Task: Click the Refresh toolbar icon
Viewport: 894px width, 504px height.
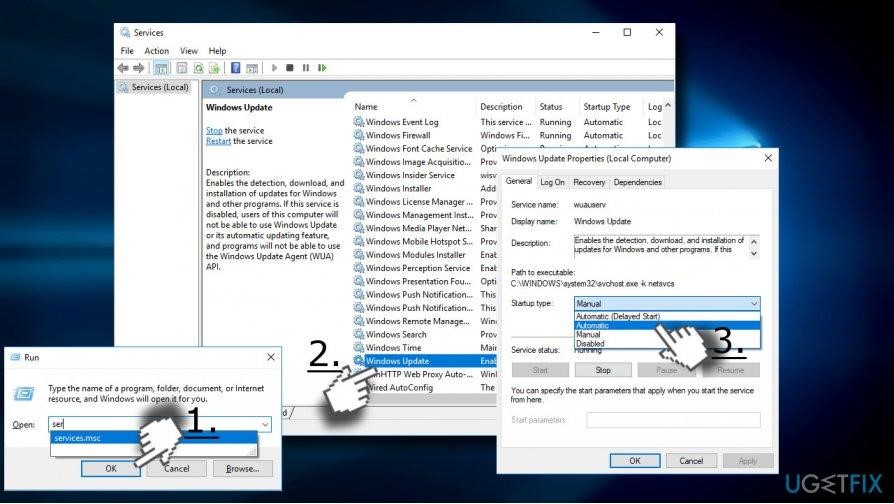Action: coord(198,68)
